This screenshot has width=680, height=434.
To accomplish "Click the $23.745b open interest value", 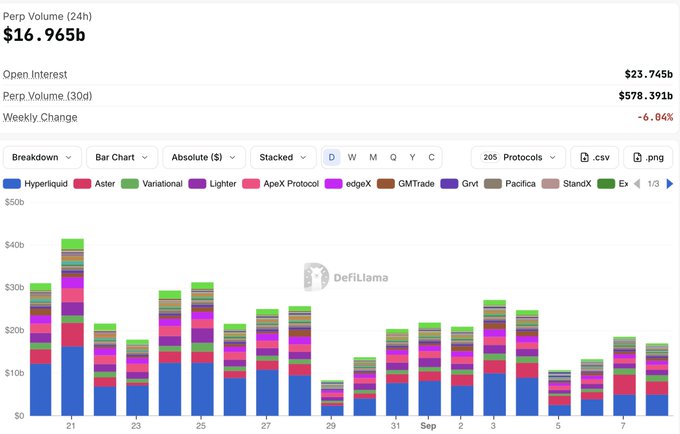I will point(648,75).
